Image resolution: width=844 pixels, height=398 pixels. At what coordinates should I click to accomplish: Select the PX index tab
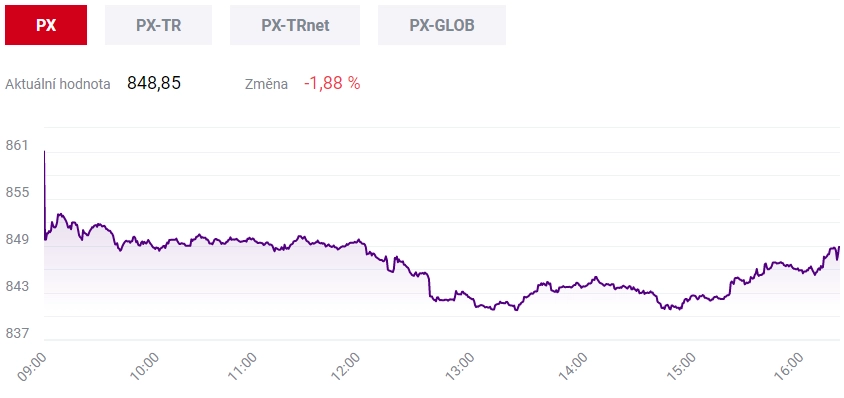pyautogui.click(x=46, y=25)
